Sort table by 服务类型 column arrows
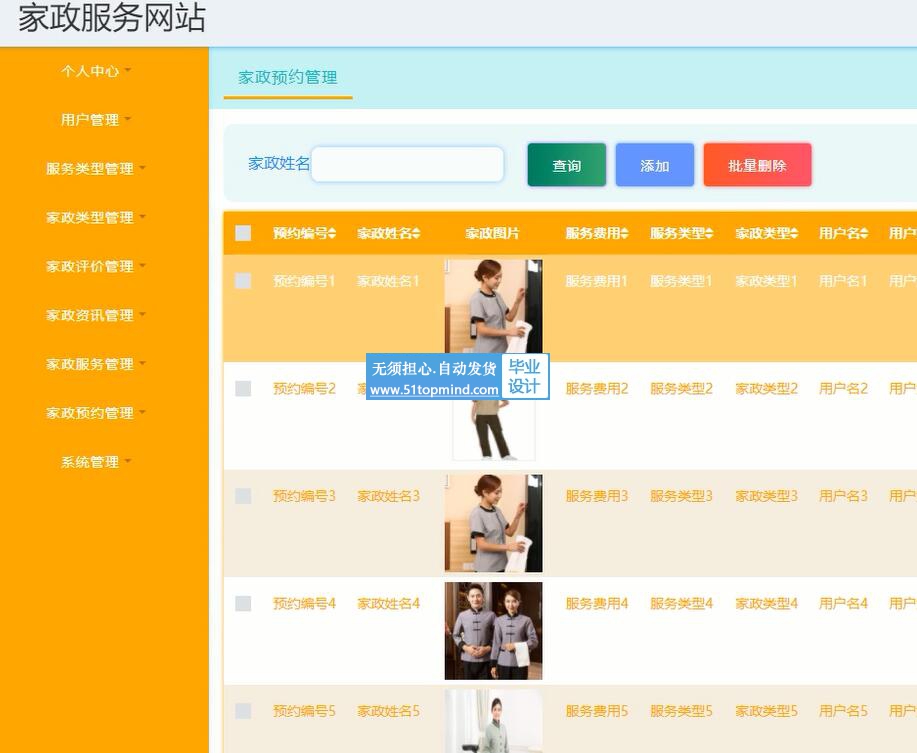The height and width of the screenshot is (753, 917). coord(709,234)
